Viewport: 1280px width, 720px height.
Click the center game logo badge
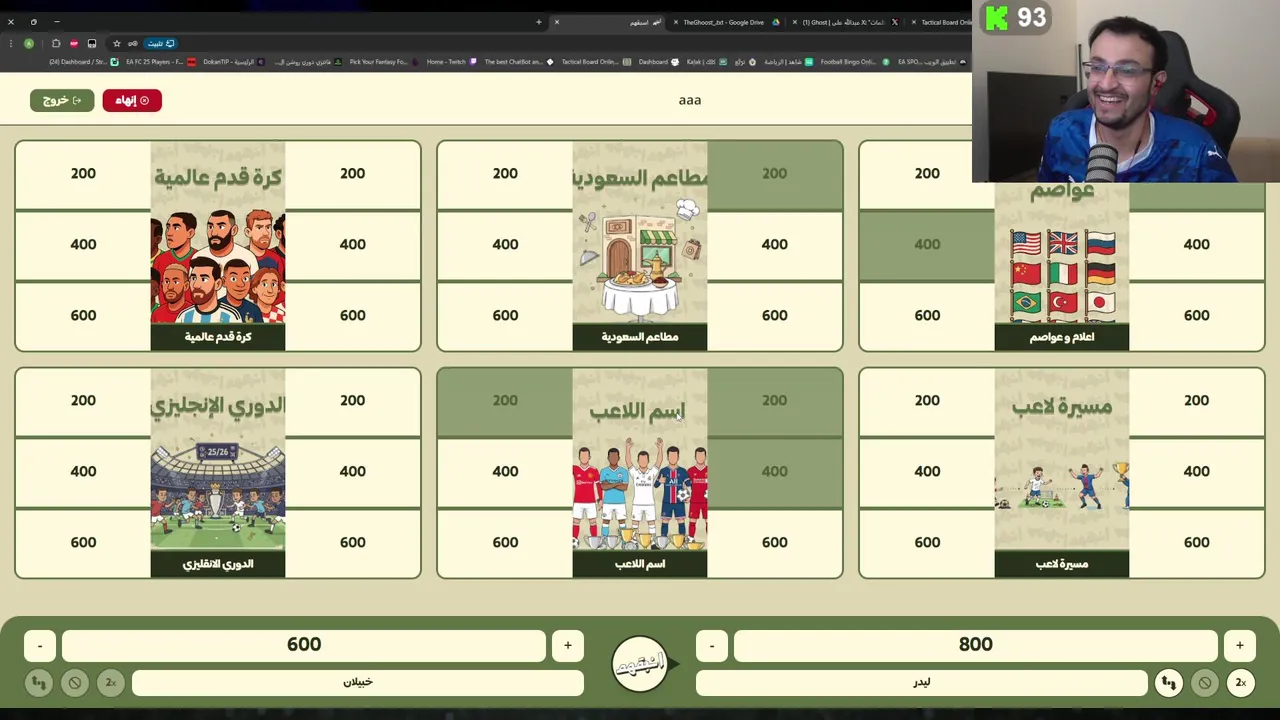click(x=640, y=664)
